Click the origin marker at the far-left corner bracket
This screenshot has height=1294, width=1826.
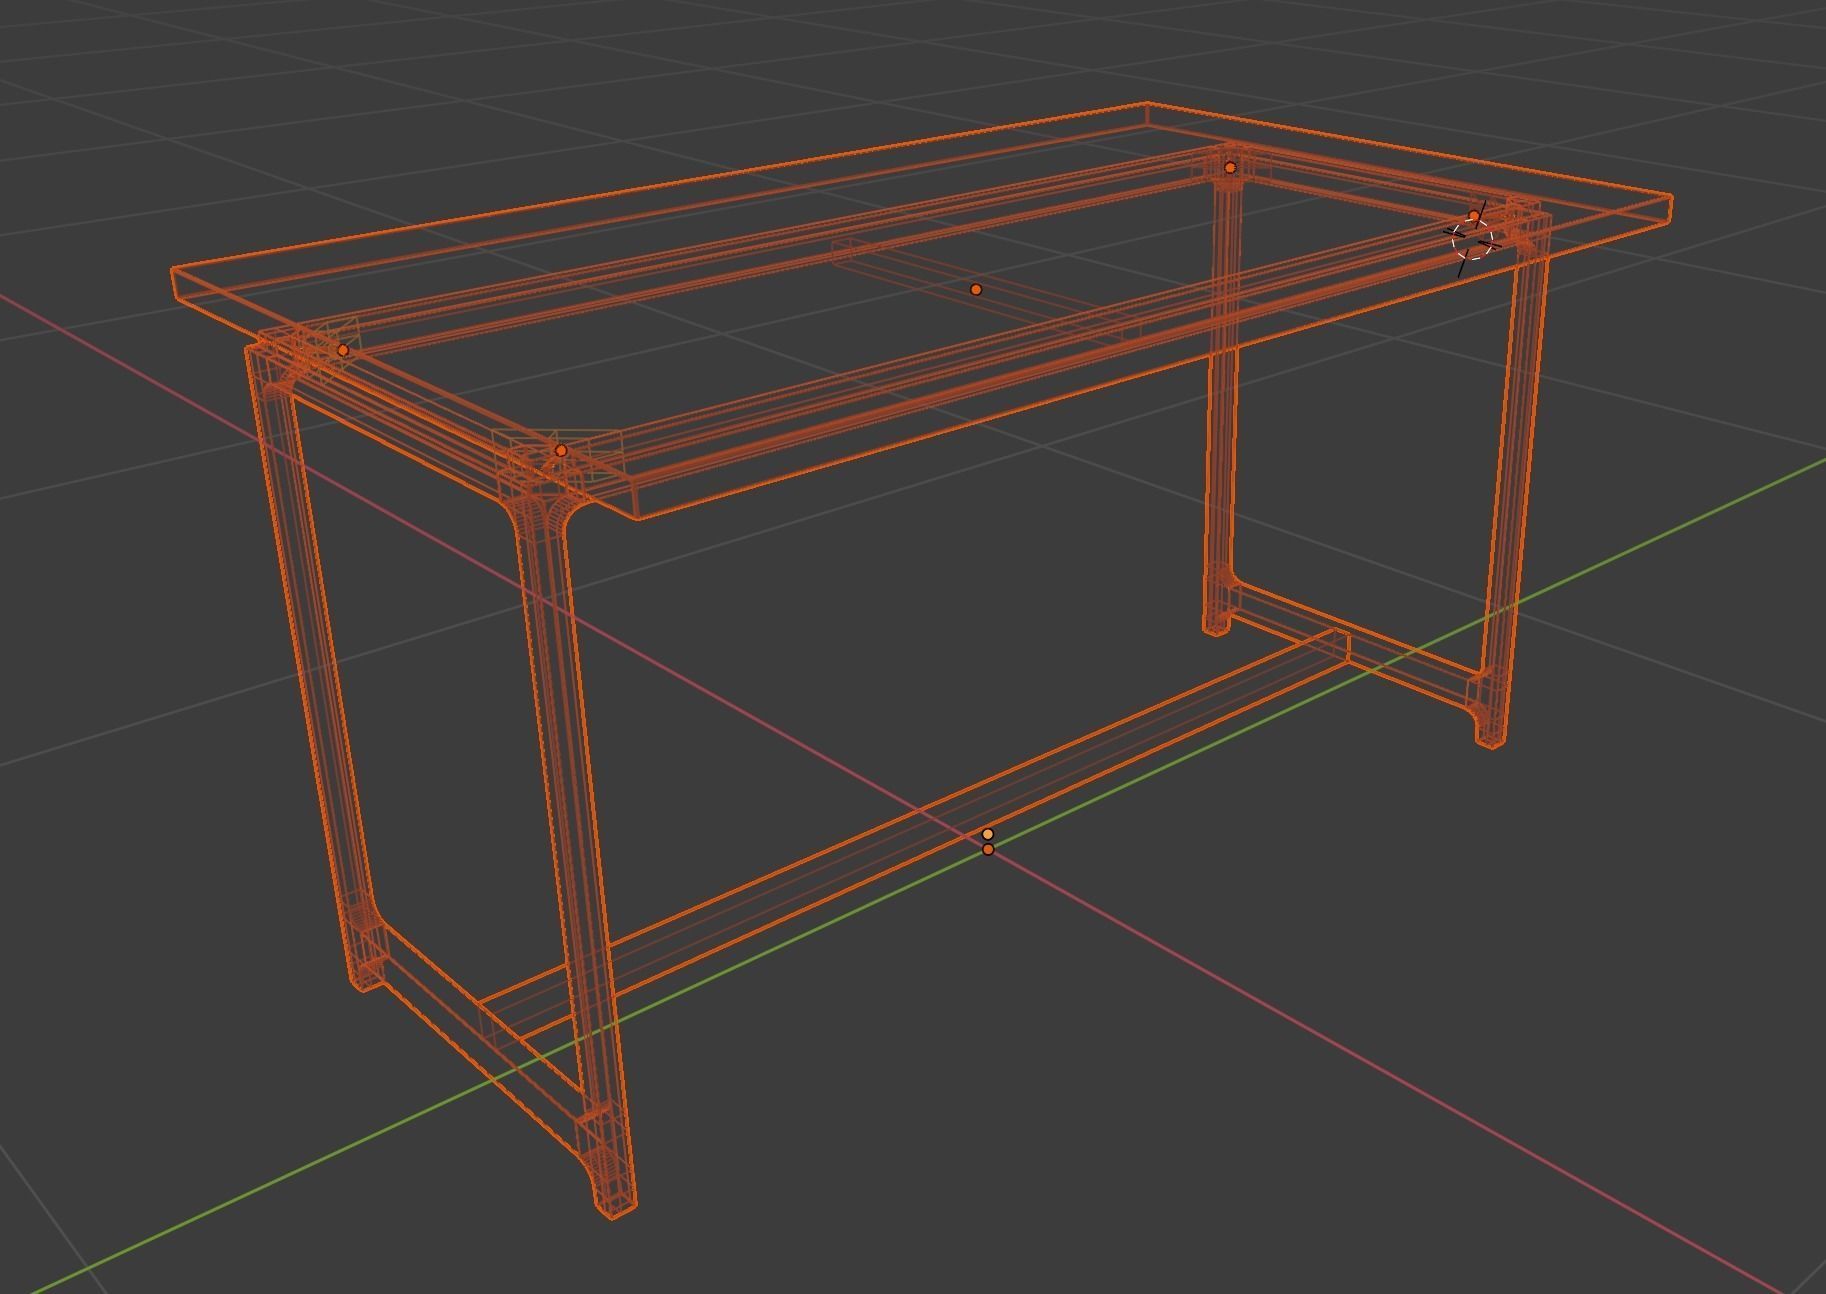point(344,348)
